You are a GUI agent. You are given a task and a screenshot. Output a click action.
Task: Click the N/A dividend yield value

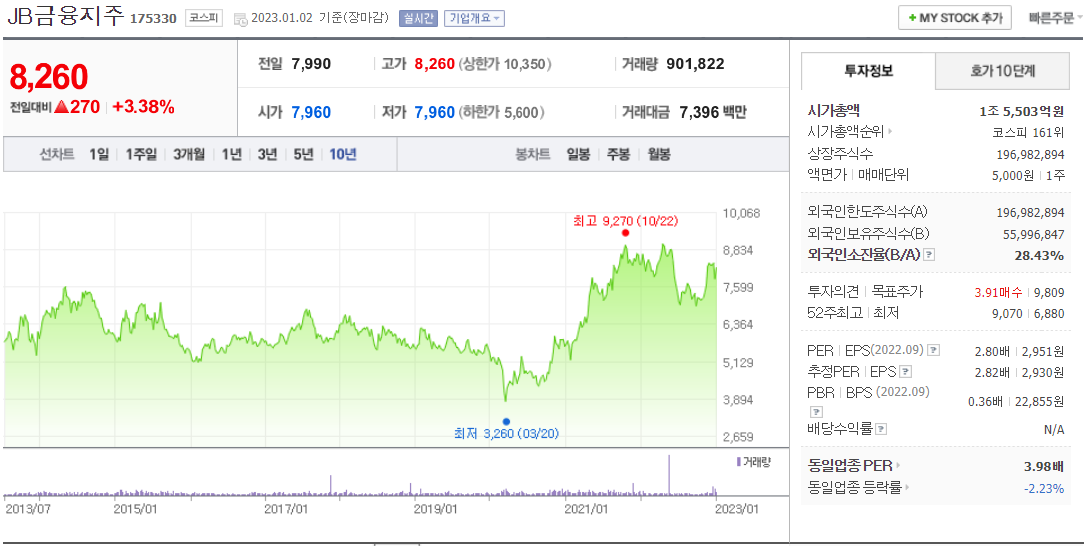pos(1054,430)
